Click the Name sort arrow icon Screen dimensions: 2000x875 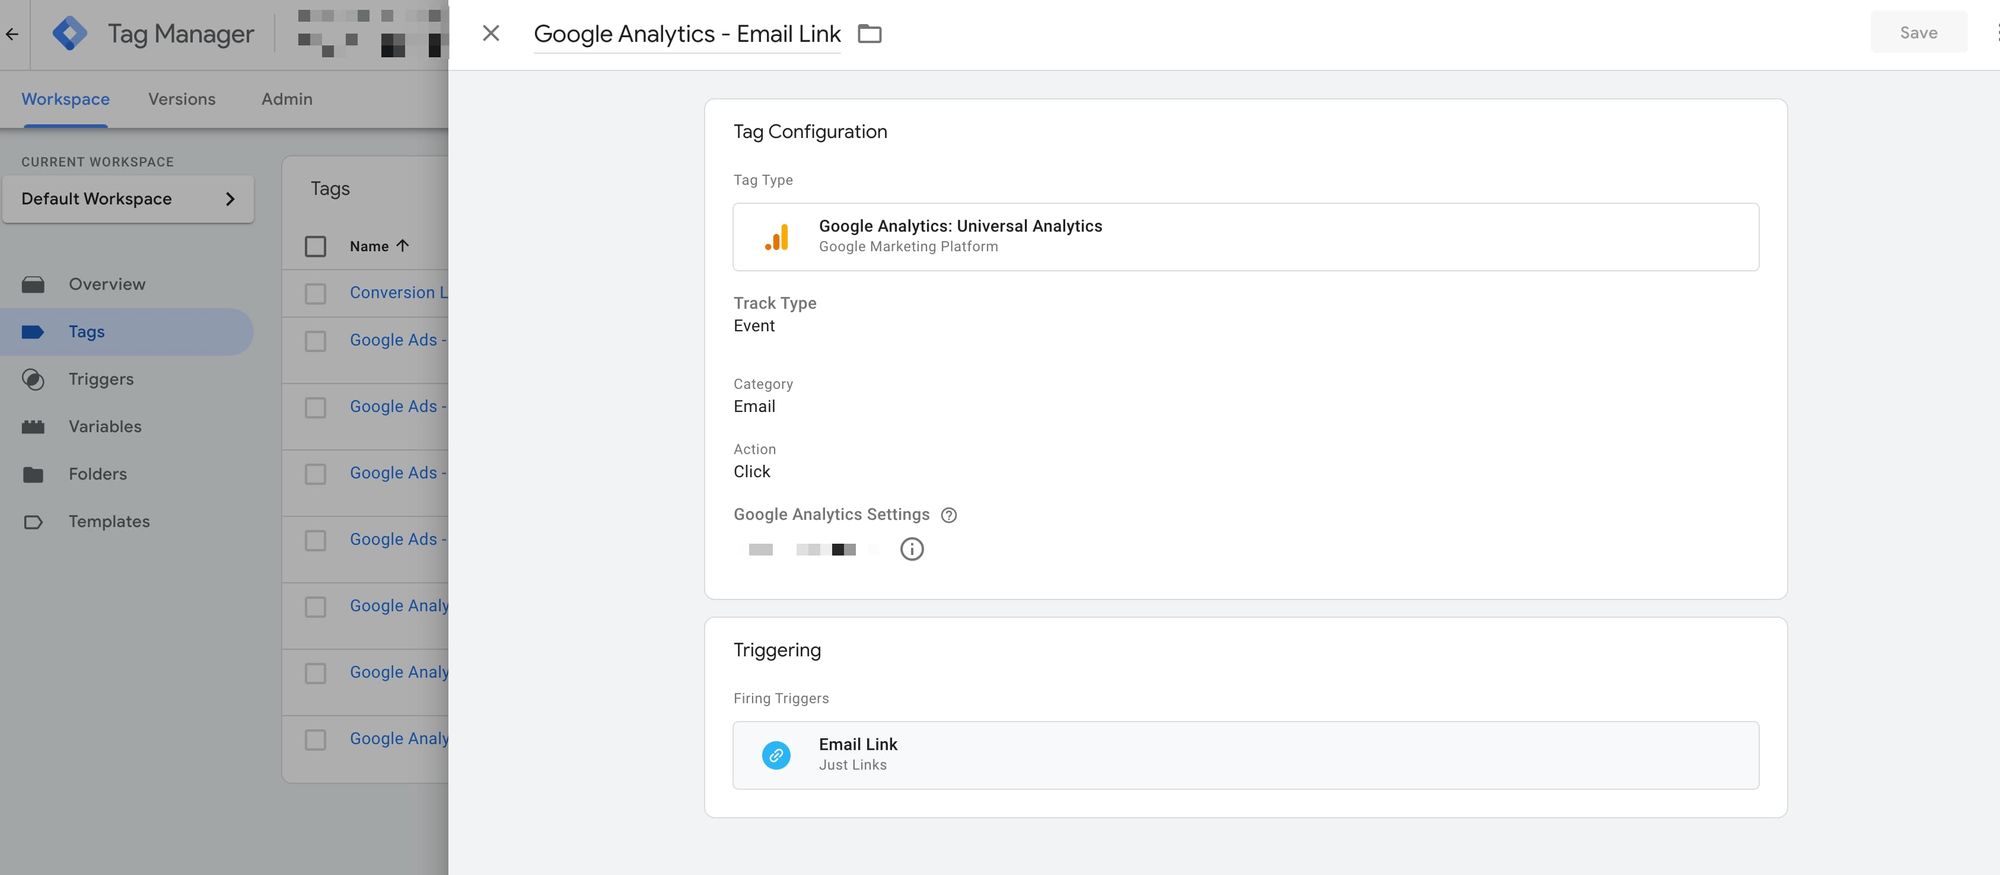point(403,246)
